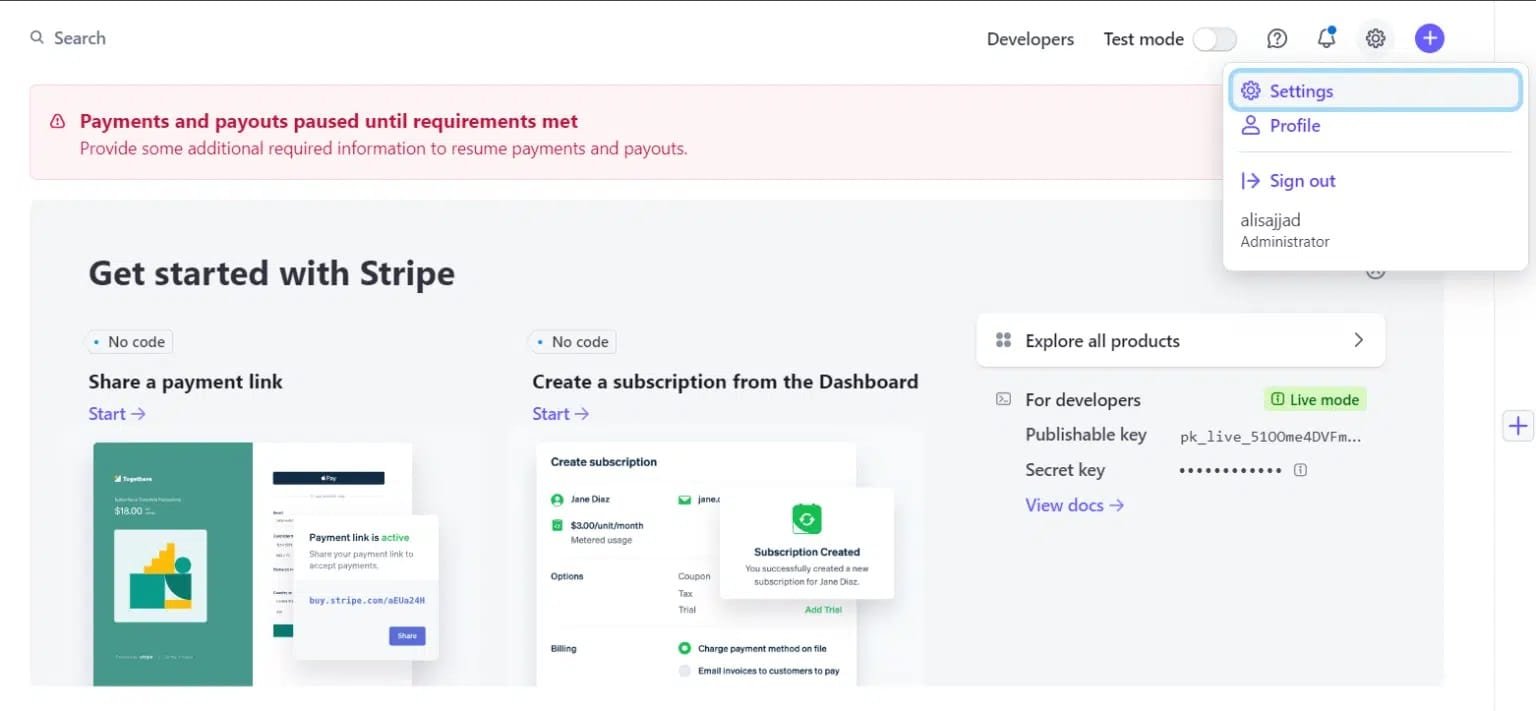
Task: Click the Payments and payouts paused heading
Action: pos(329,121)
